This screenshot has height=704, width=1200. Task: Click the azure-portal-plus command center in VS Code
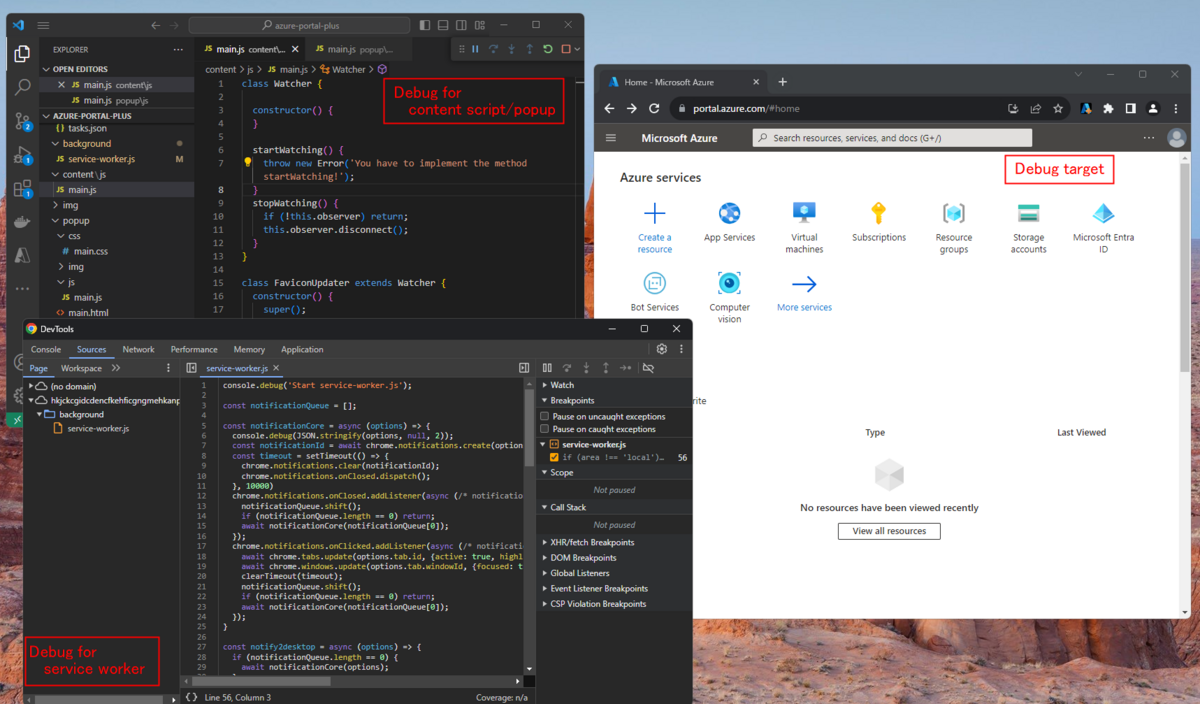pyautogui.click(x=298, y=25)
